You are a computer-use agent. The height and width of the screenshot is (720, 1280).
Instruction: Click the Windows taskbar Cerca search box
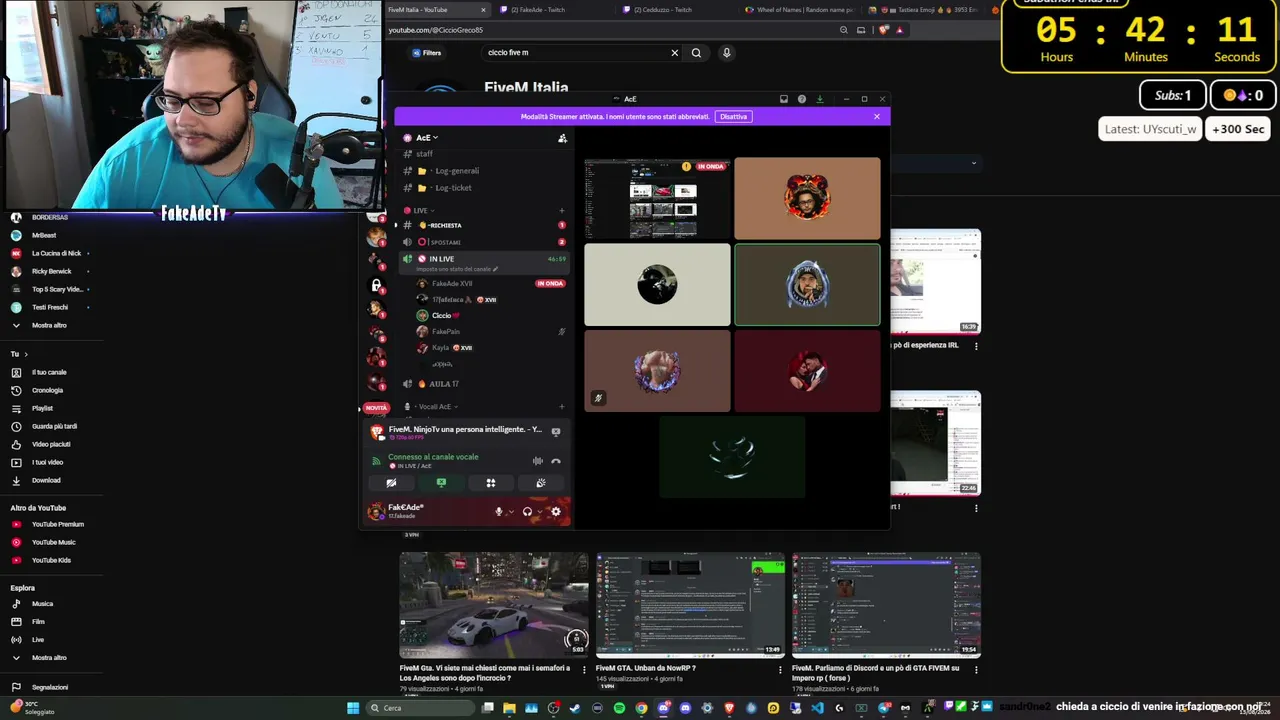click(x=419, y=708)
